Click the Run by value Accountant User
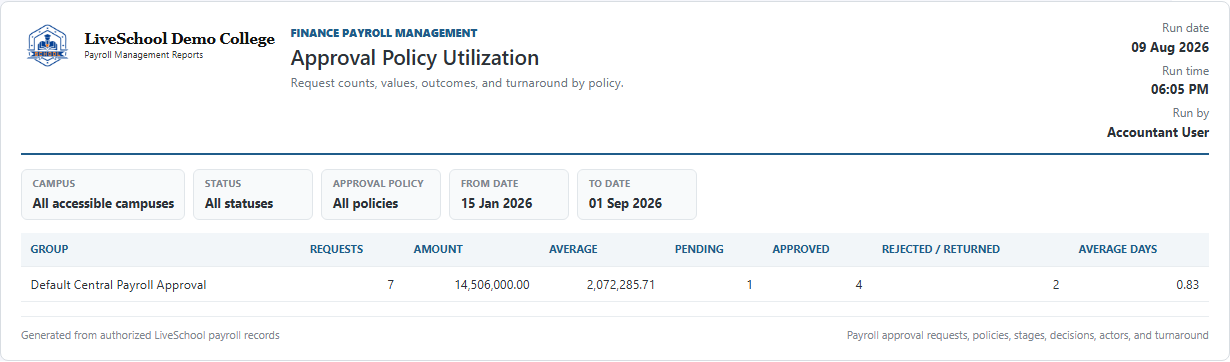The width and height of the screenshot is (1230, 362). [x=1158, y=132]
